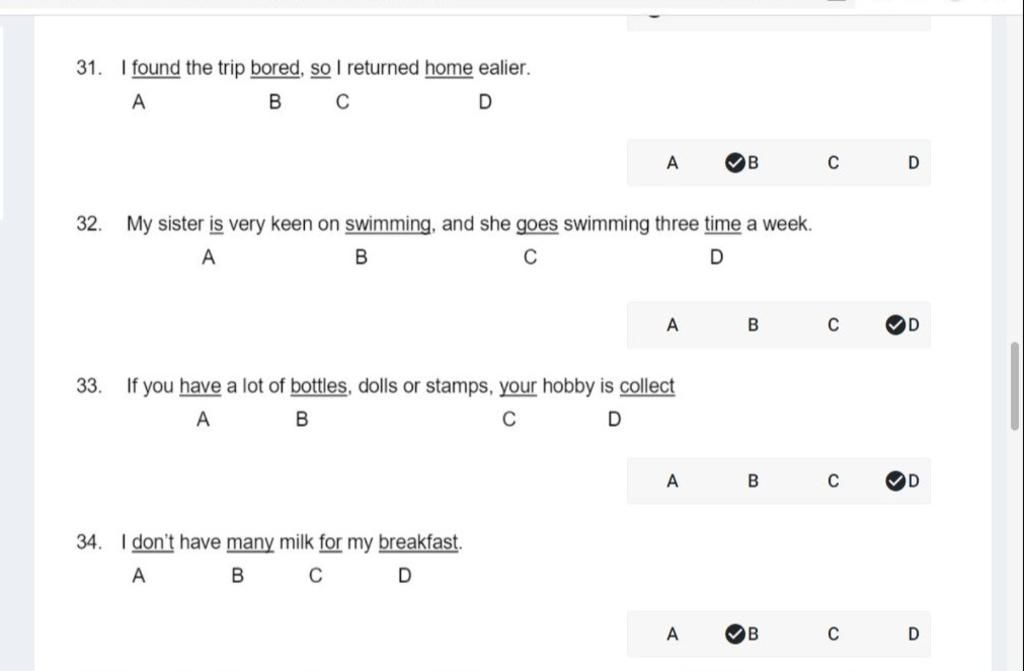Pick answer D for question 34

(x=914, y=634)
